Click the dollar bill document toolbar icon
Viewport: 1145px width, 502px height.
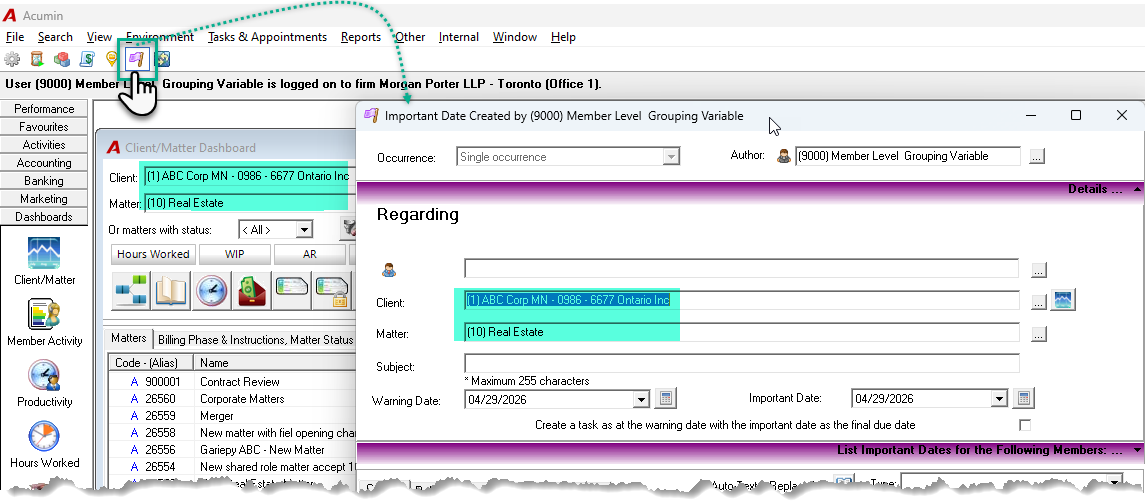87,59
